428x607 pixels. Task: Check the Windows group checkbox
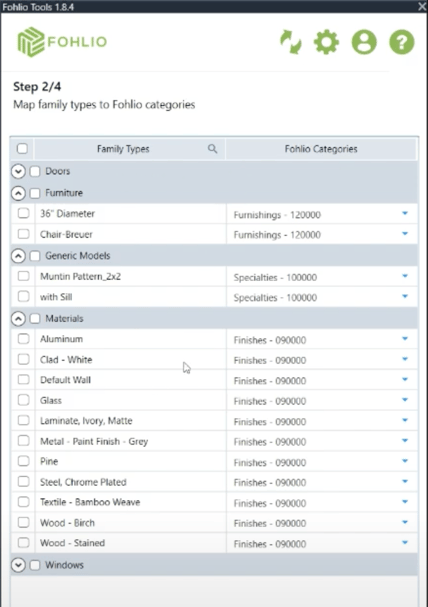pos(35,565)
